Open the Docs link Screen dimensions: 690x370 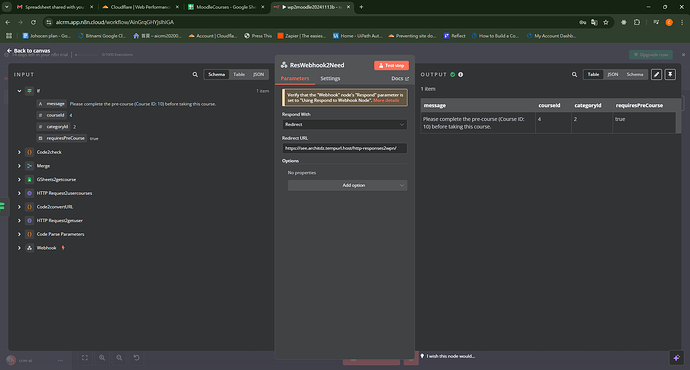pyautogui.click(x=400, y=78)
